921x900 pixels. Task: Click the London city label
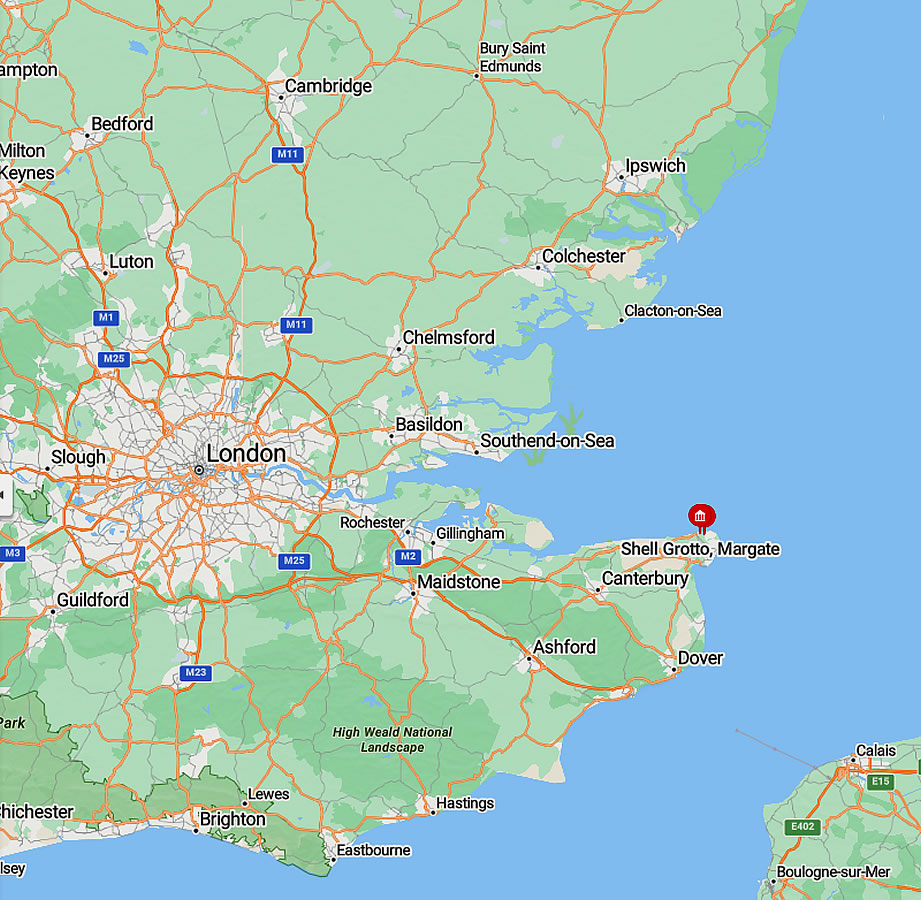[246, 454]
